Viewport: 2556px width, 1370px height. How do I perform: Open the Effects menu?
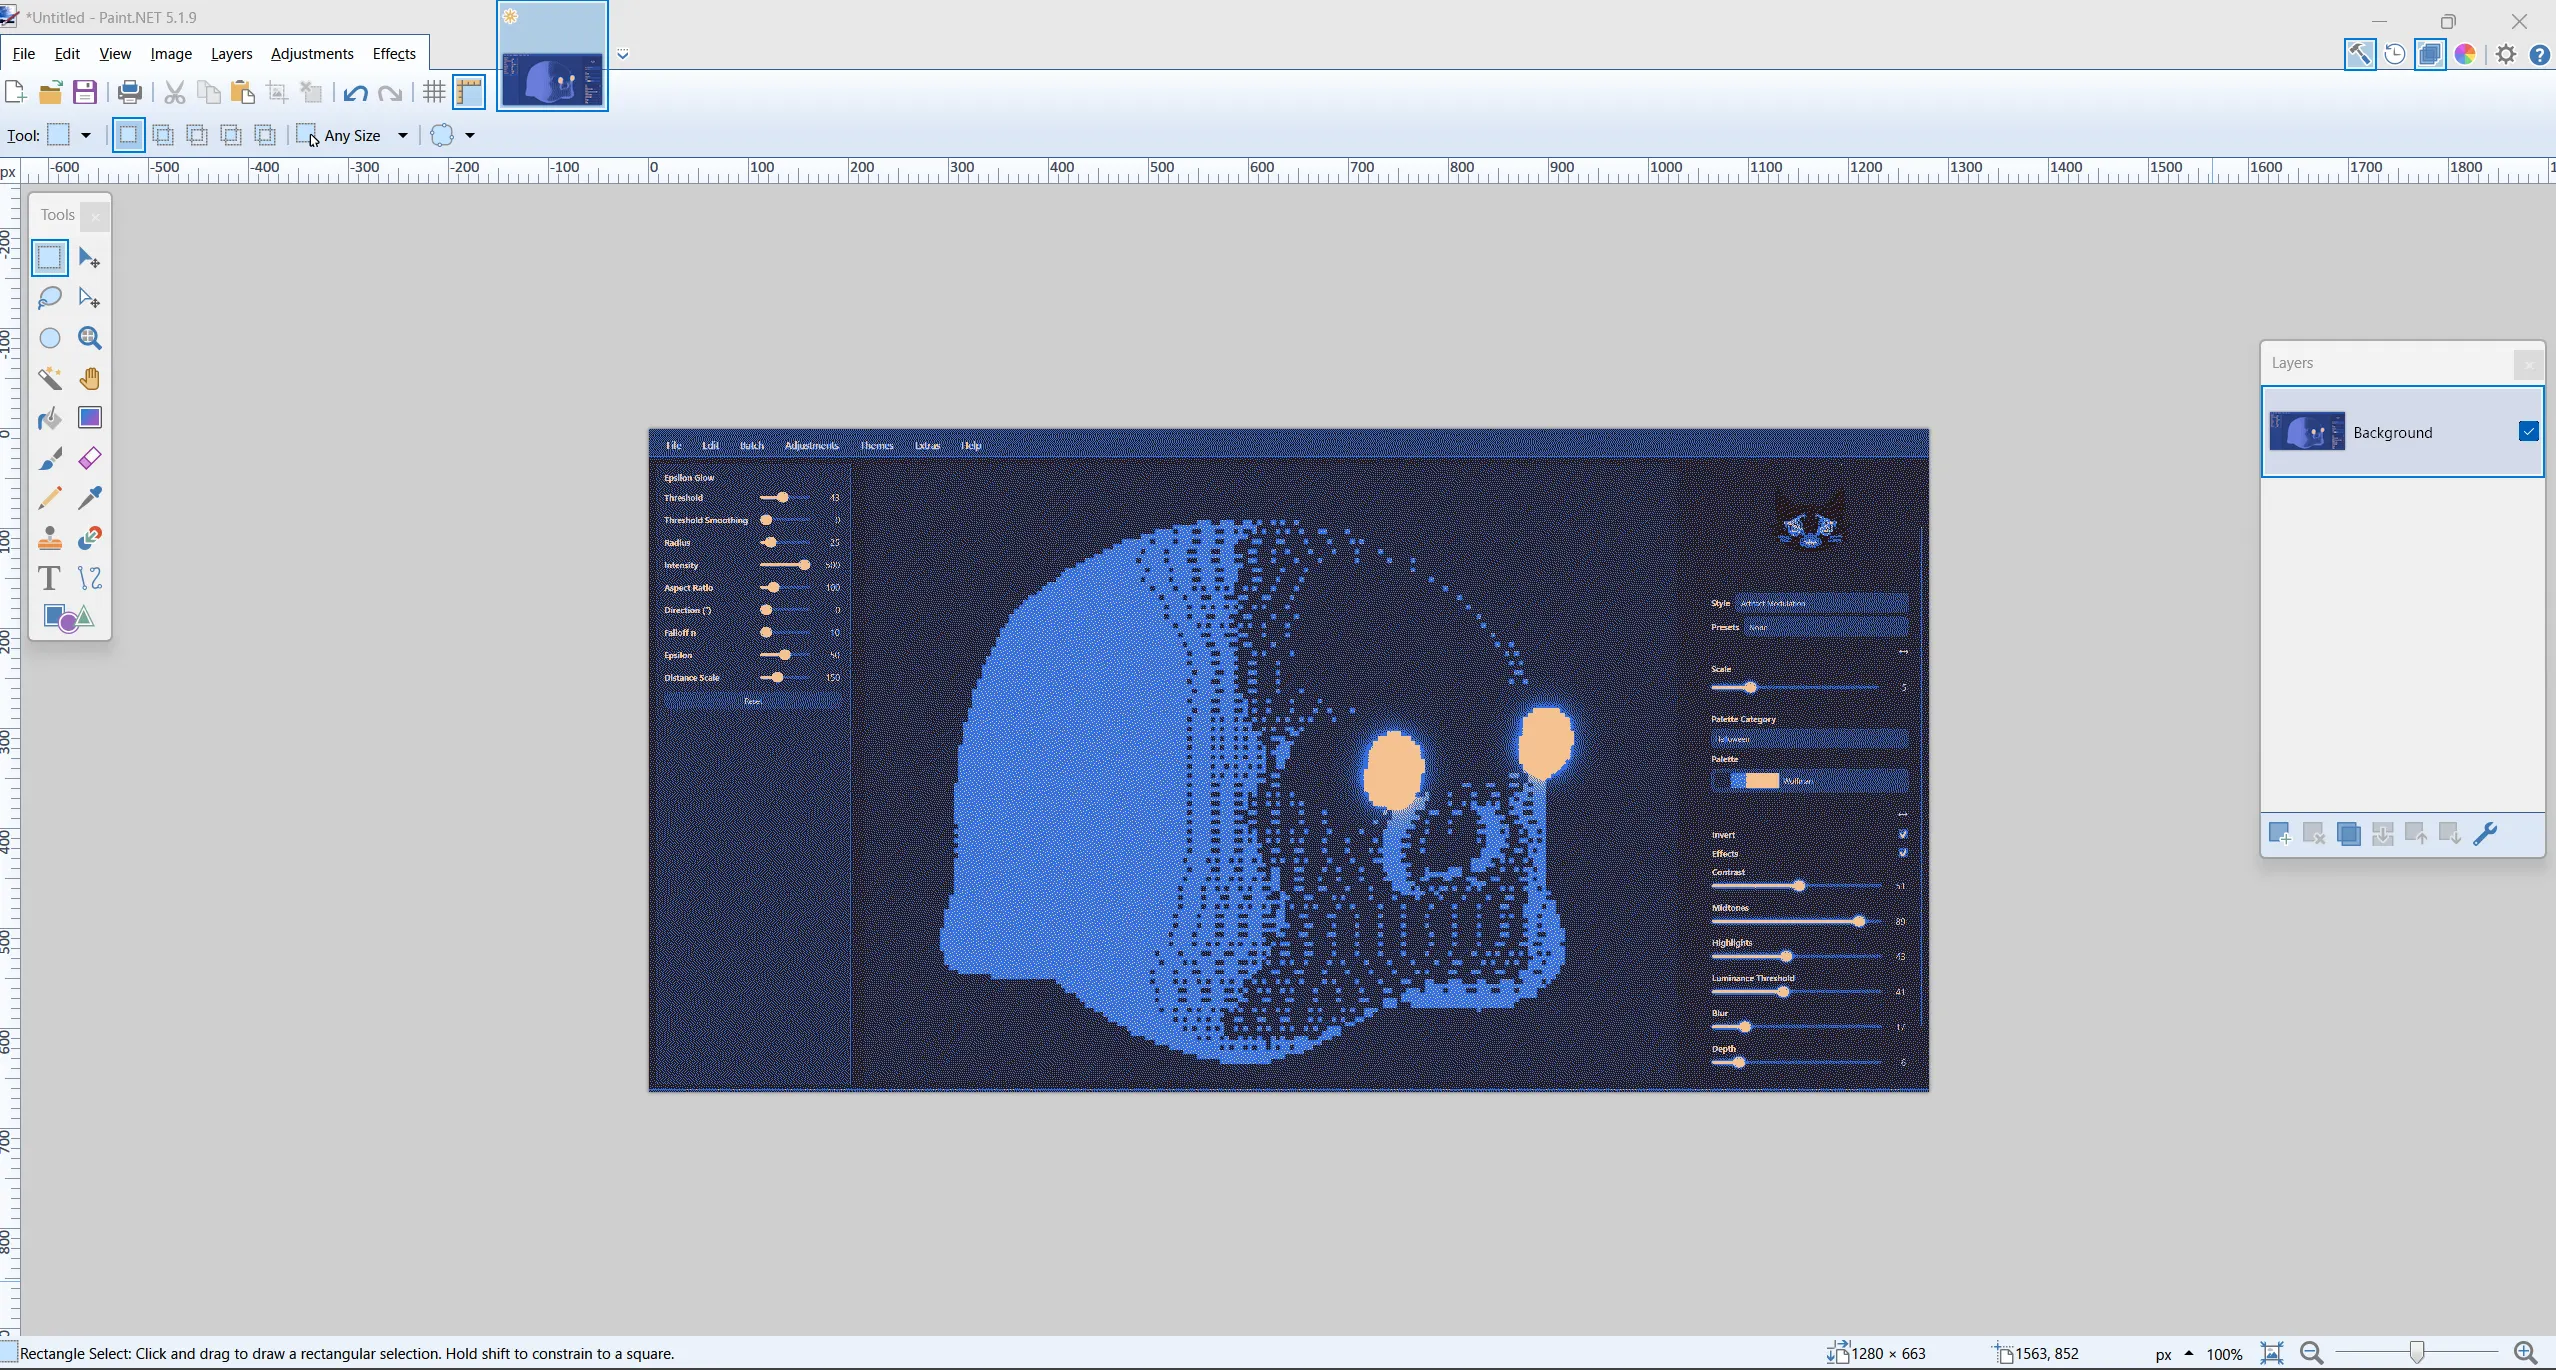(393, 54)
